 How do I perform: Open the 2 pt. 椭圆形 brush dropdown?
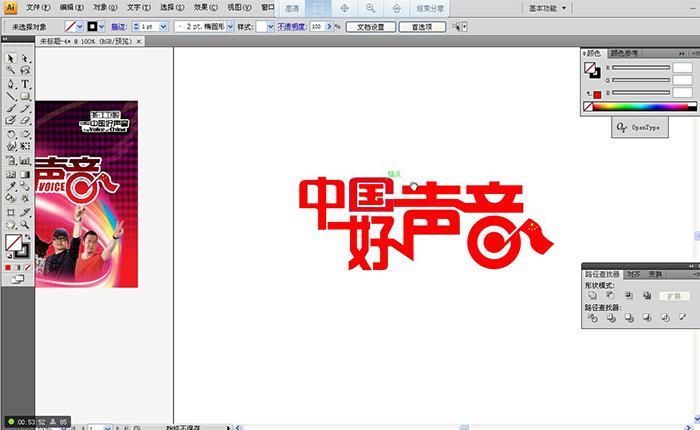point(230,27)
